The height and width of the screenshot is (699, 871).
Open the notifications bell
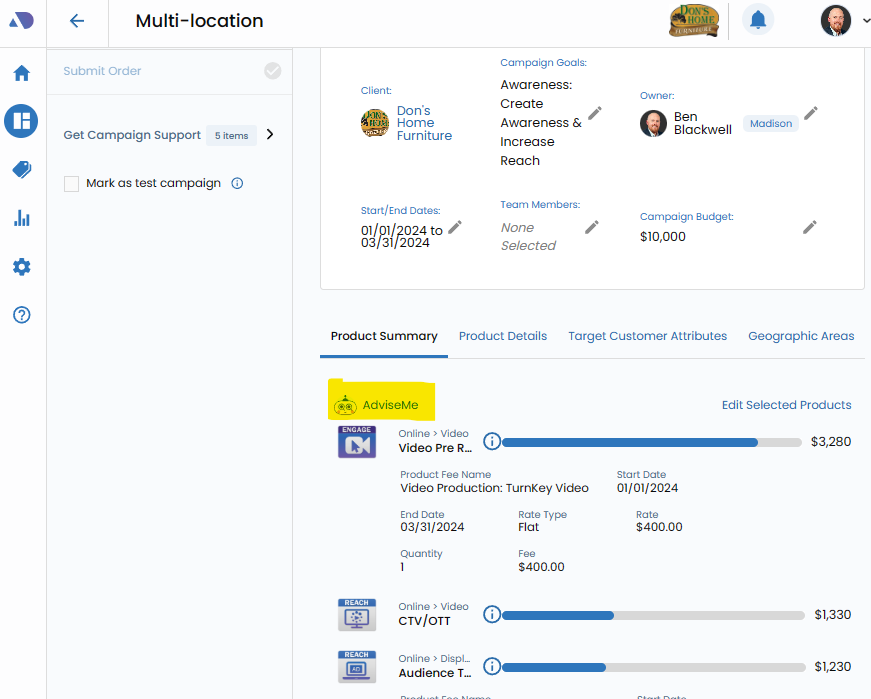758,20
